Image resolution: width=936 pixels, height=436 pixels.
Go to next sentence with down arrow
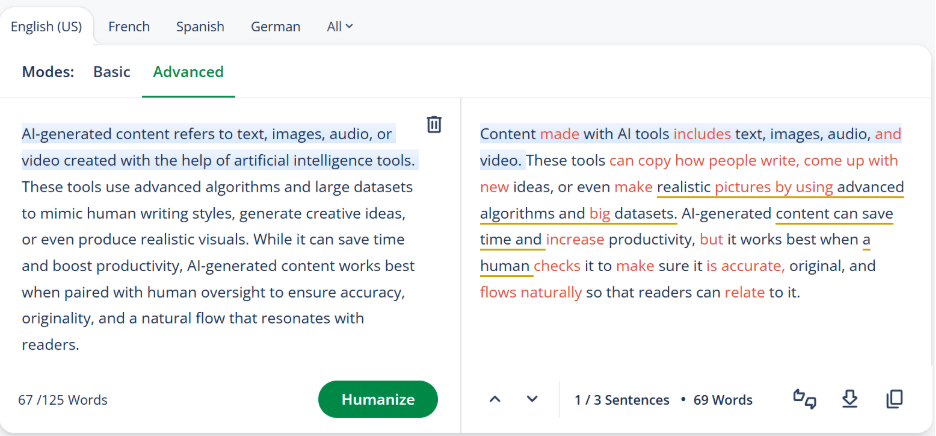coord(532,399)
